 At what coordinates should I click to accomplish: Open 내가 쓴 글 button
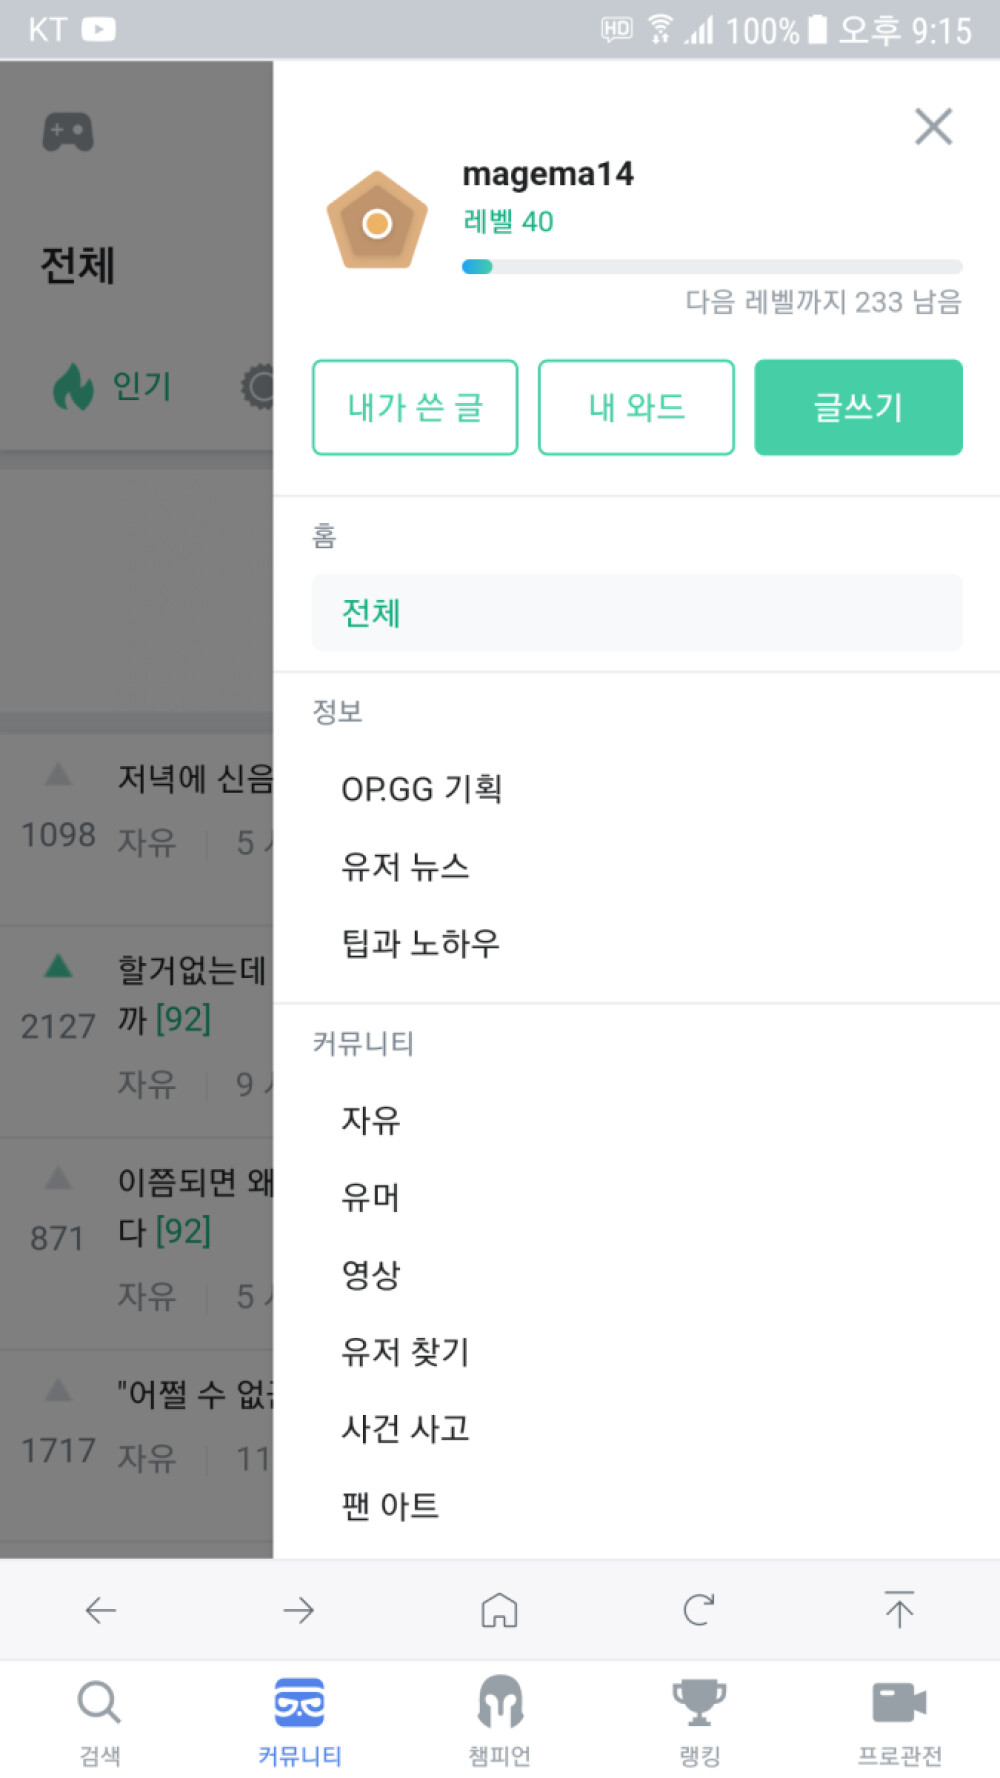415,407
